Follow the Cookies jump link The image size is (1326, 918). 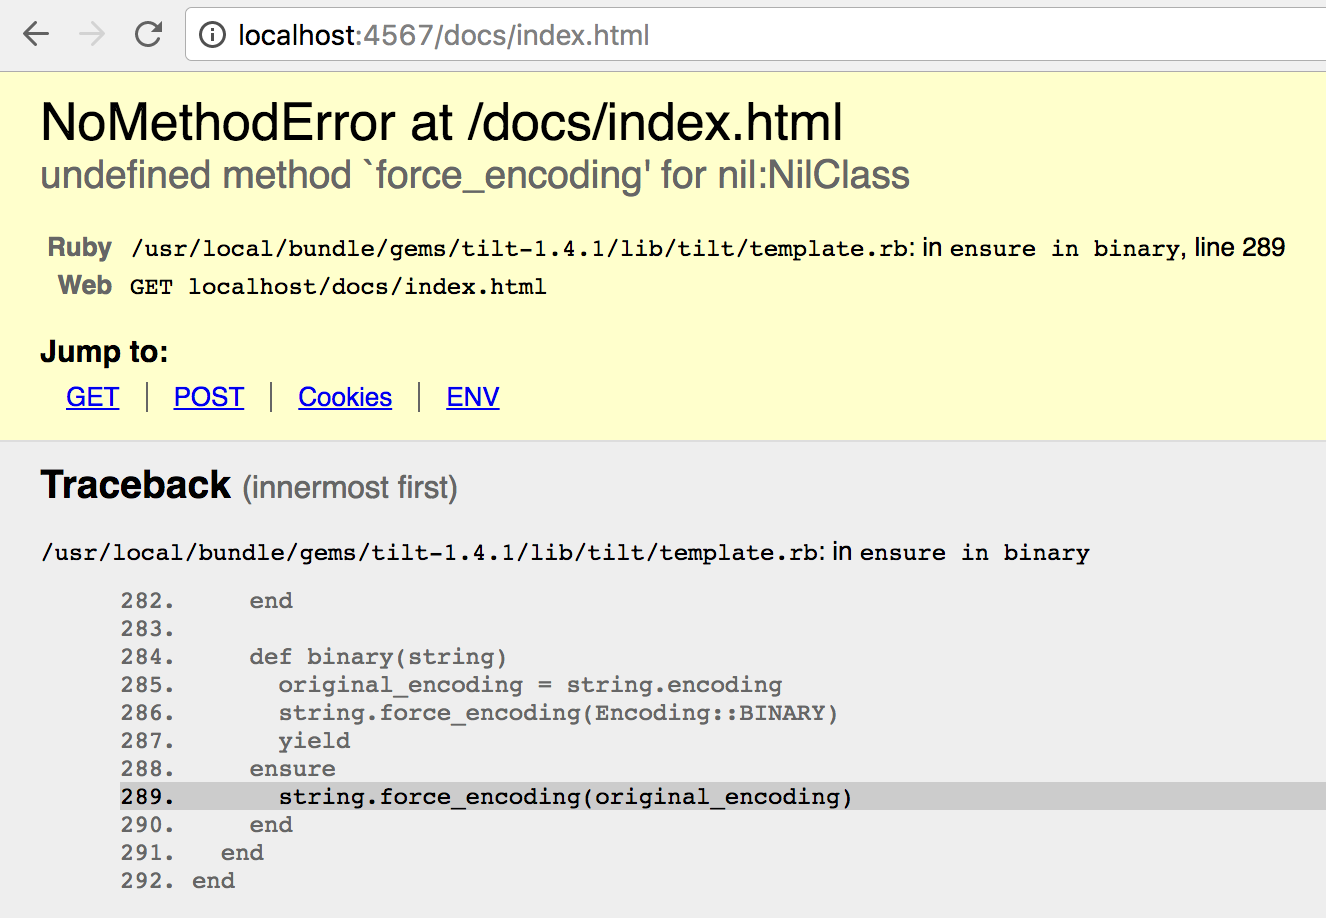[344, 397]
